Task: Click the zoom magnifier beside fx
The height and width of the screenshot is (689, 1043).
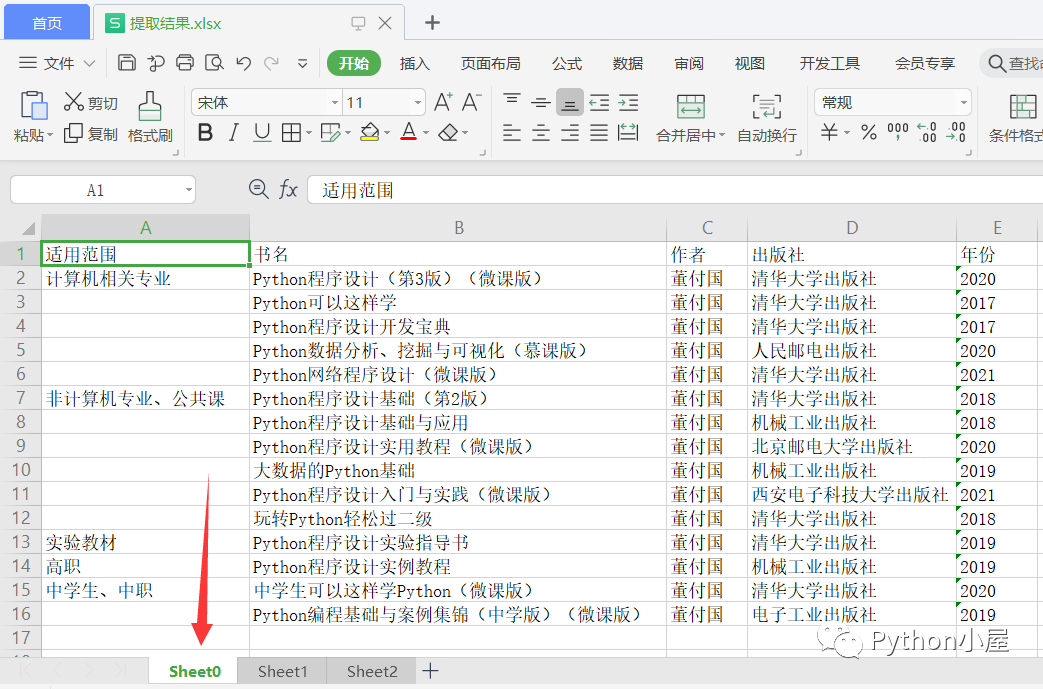Action: click(258, 190)
